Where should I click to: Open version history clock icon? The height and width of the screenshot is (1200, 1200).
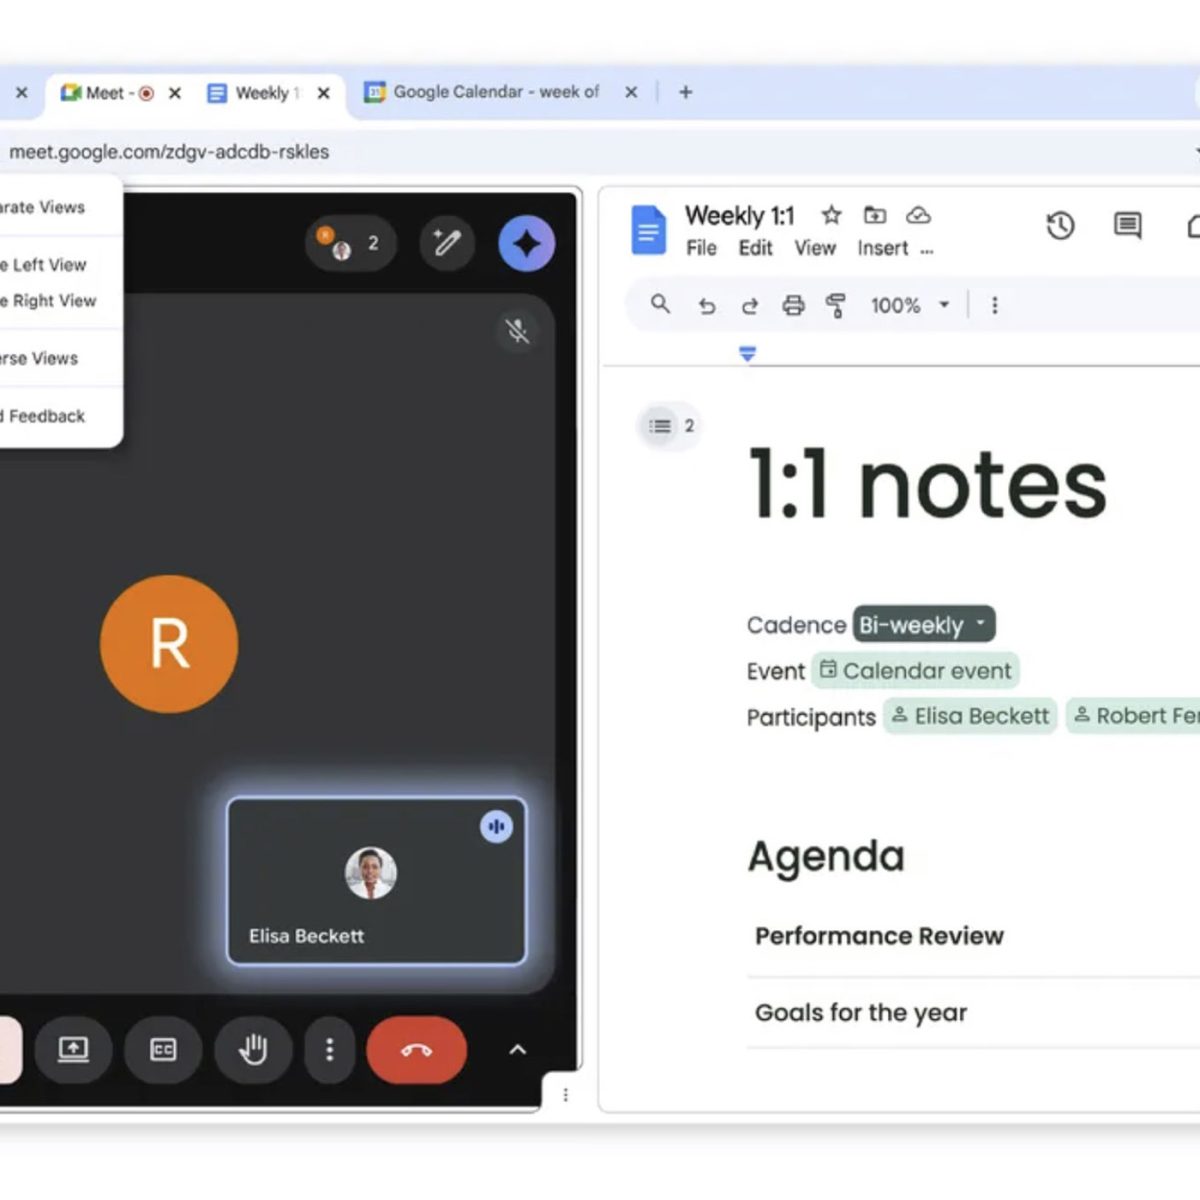(1060, 226)
